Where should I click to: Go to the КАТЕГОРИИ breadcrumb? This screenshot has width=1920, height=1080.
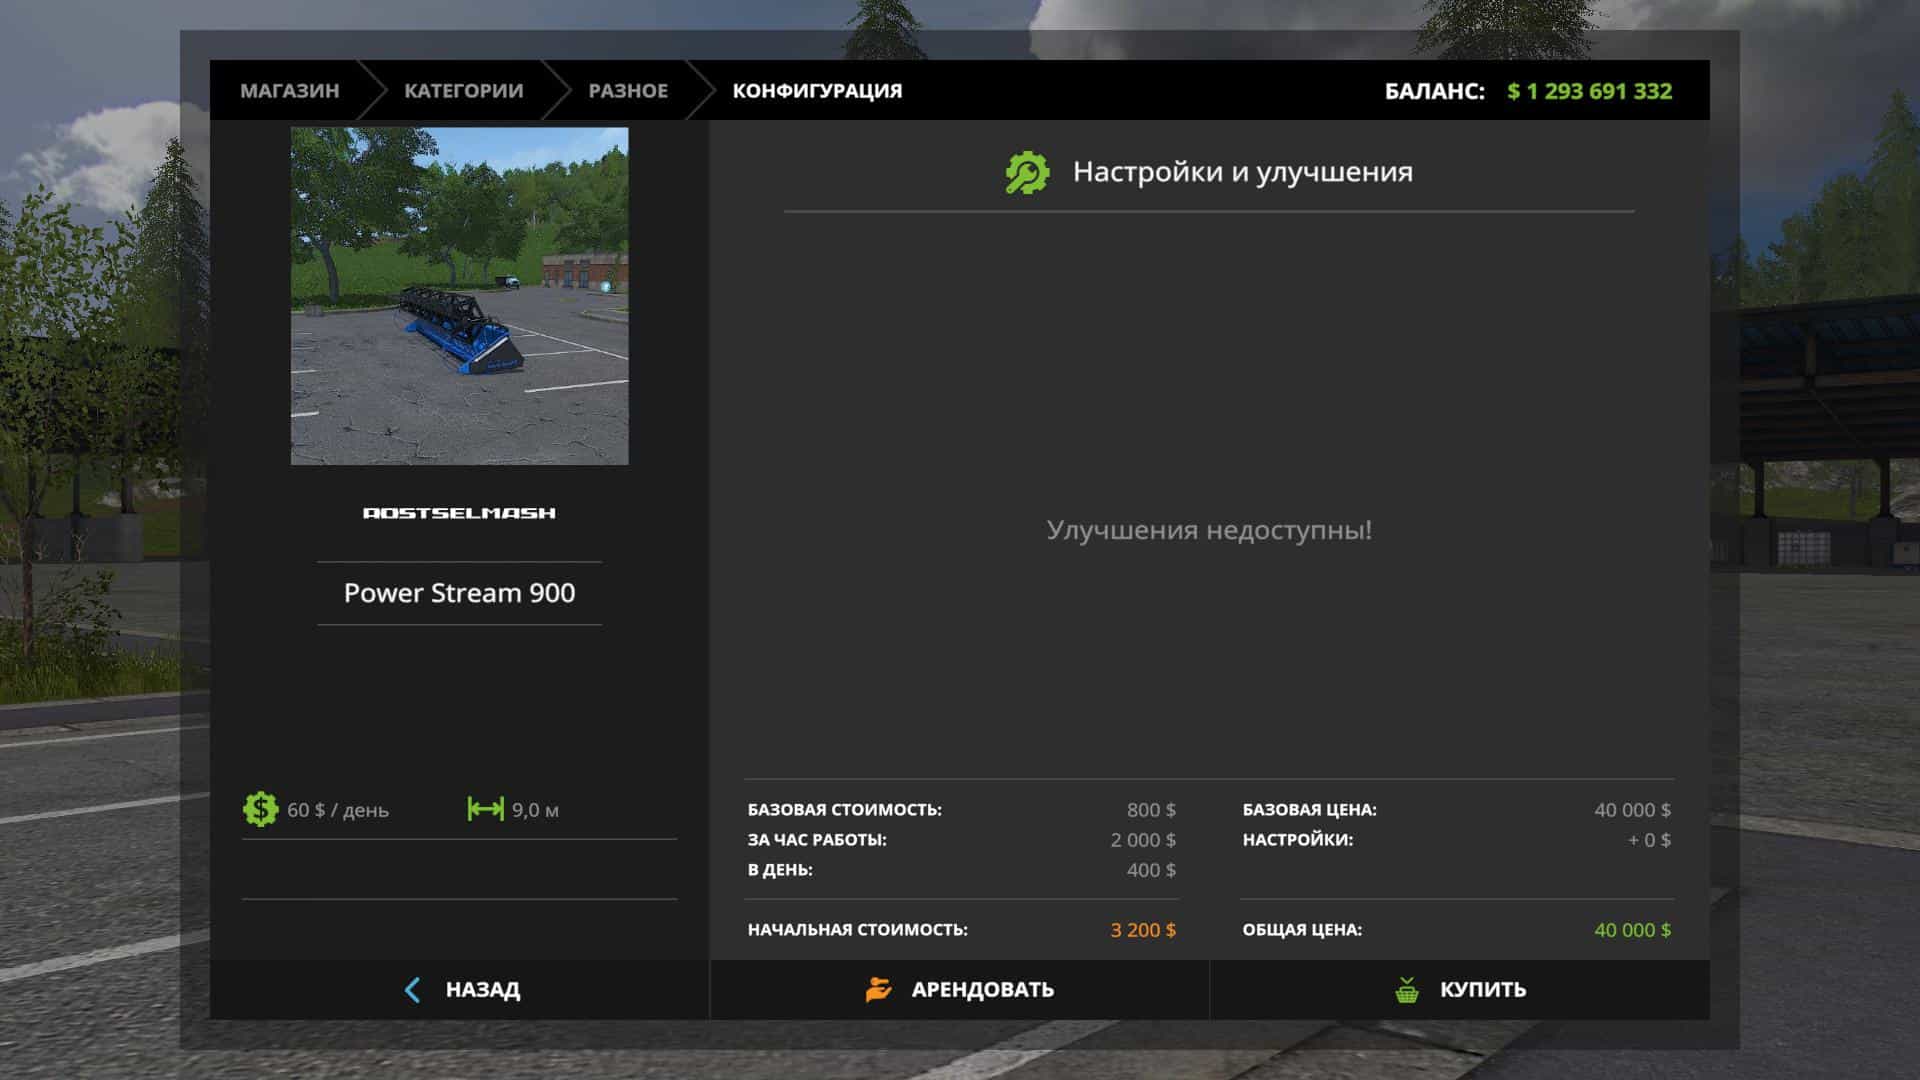(x=463, y=91)
